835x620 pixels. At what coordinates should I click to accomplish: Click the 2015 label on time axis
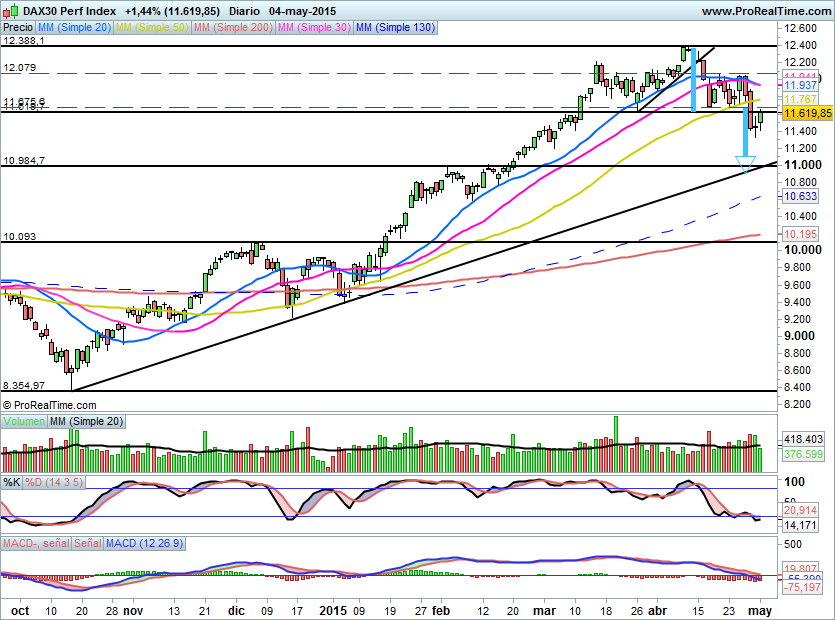tap(333, 610)
